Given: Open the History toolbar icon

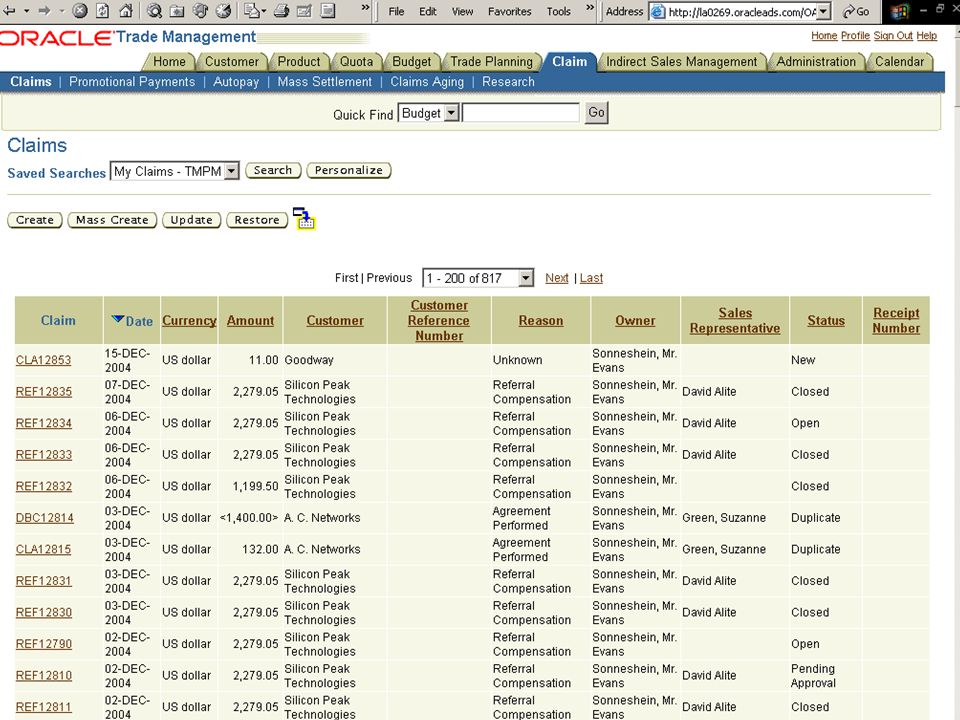Looking at the screenshot, I should click(x=223, y=11).
